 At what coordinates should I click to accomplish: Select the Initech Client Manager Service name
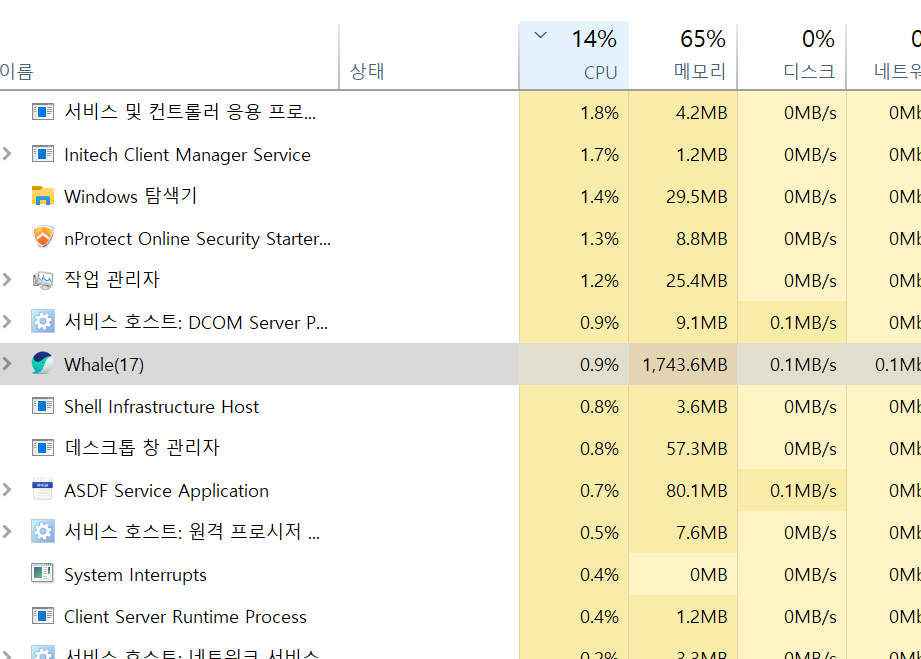coord(187,154)
